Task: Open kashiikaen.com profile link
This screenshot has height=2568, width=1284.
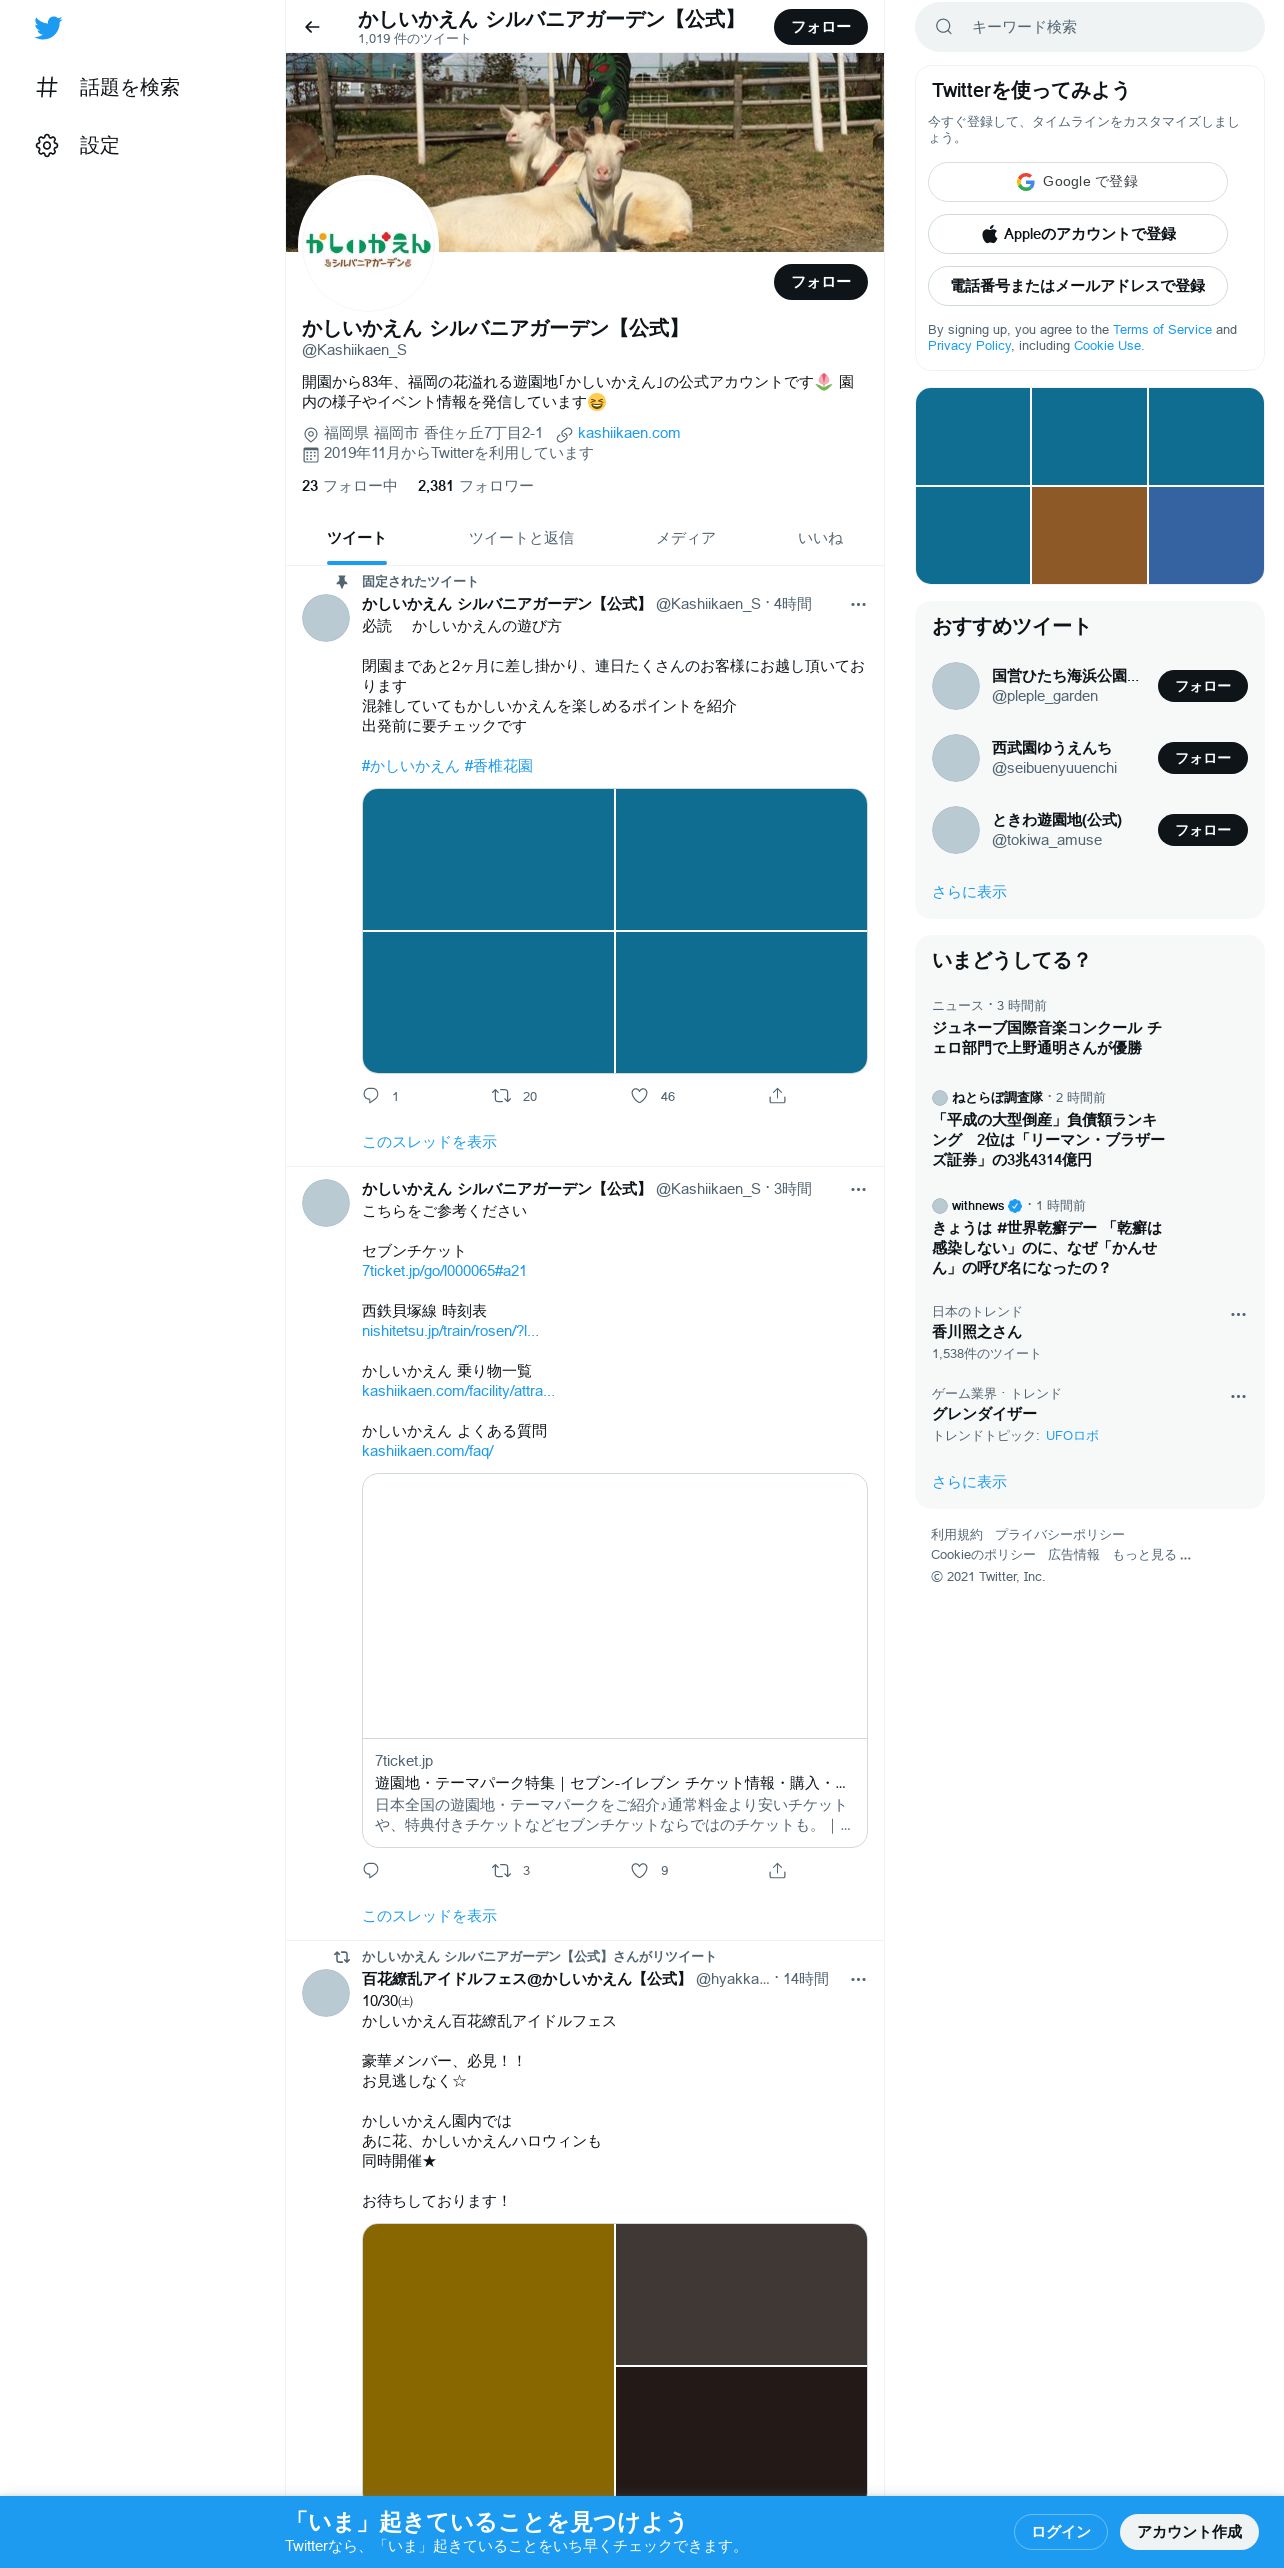Action: (x=629, y=433)
